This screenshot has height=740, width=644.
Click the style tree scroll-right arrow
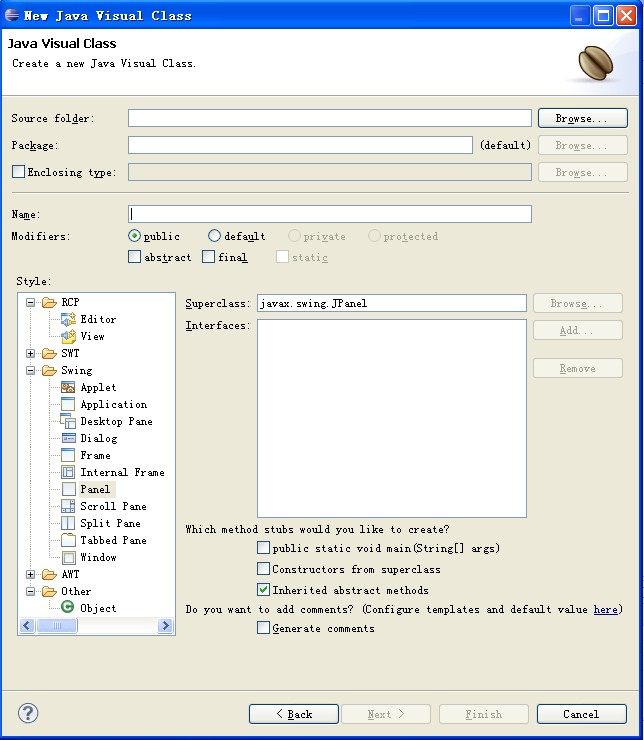tap(166, 626)
